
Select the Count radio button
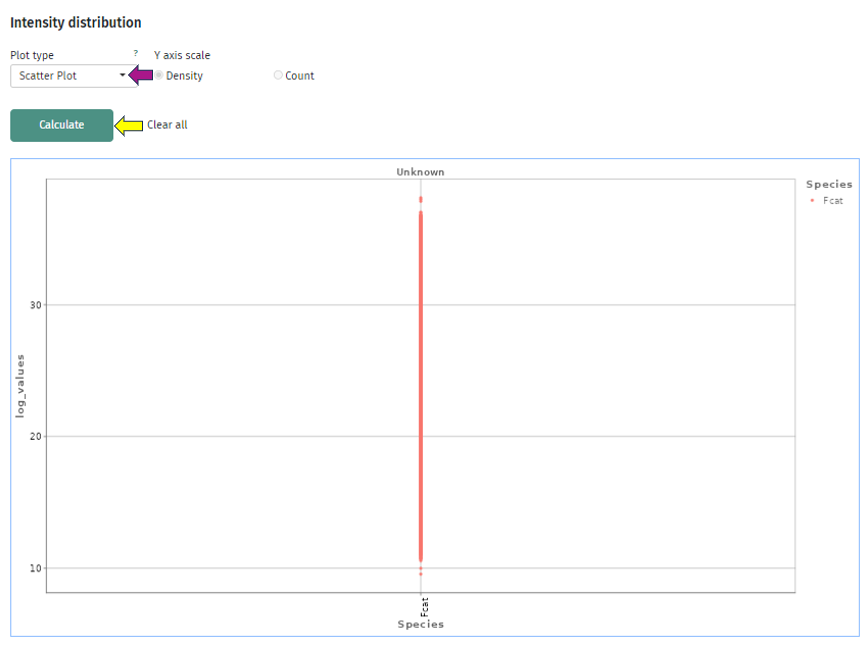(277, 75)
